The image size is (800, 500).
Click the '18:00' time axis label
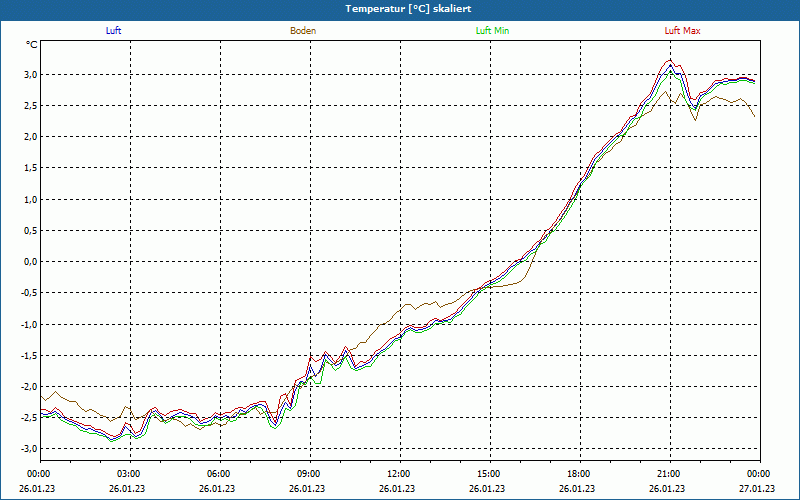coord(578,474)
